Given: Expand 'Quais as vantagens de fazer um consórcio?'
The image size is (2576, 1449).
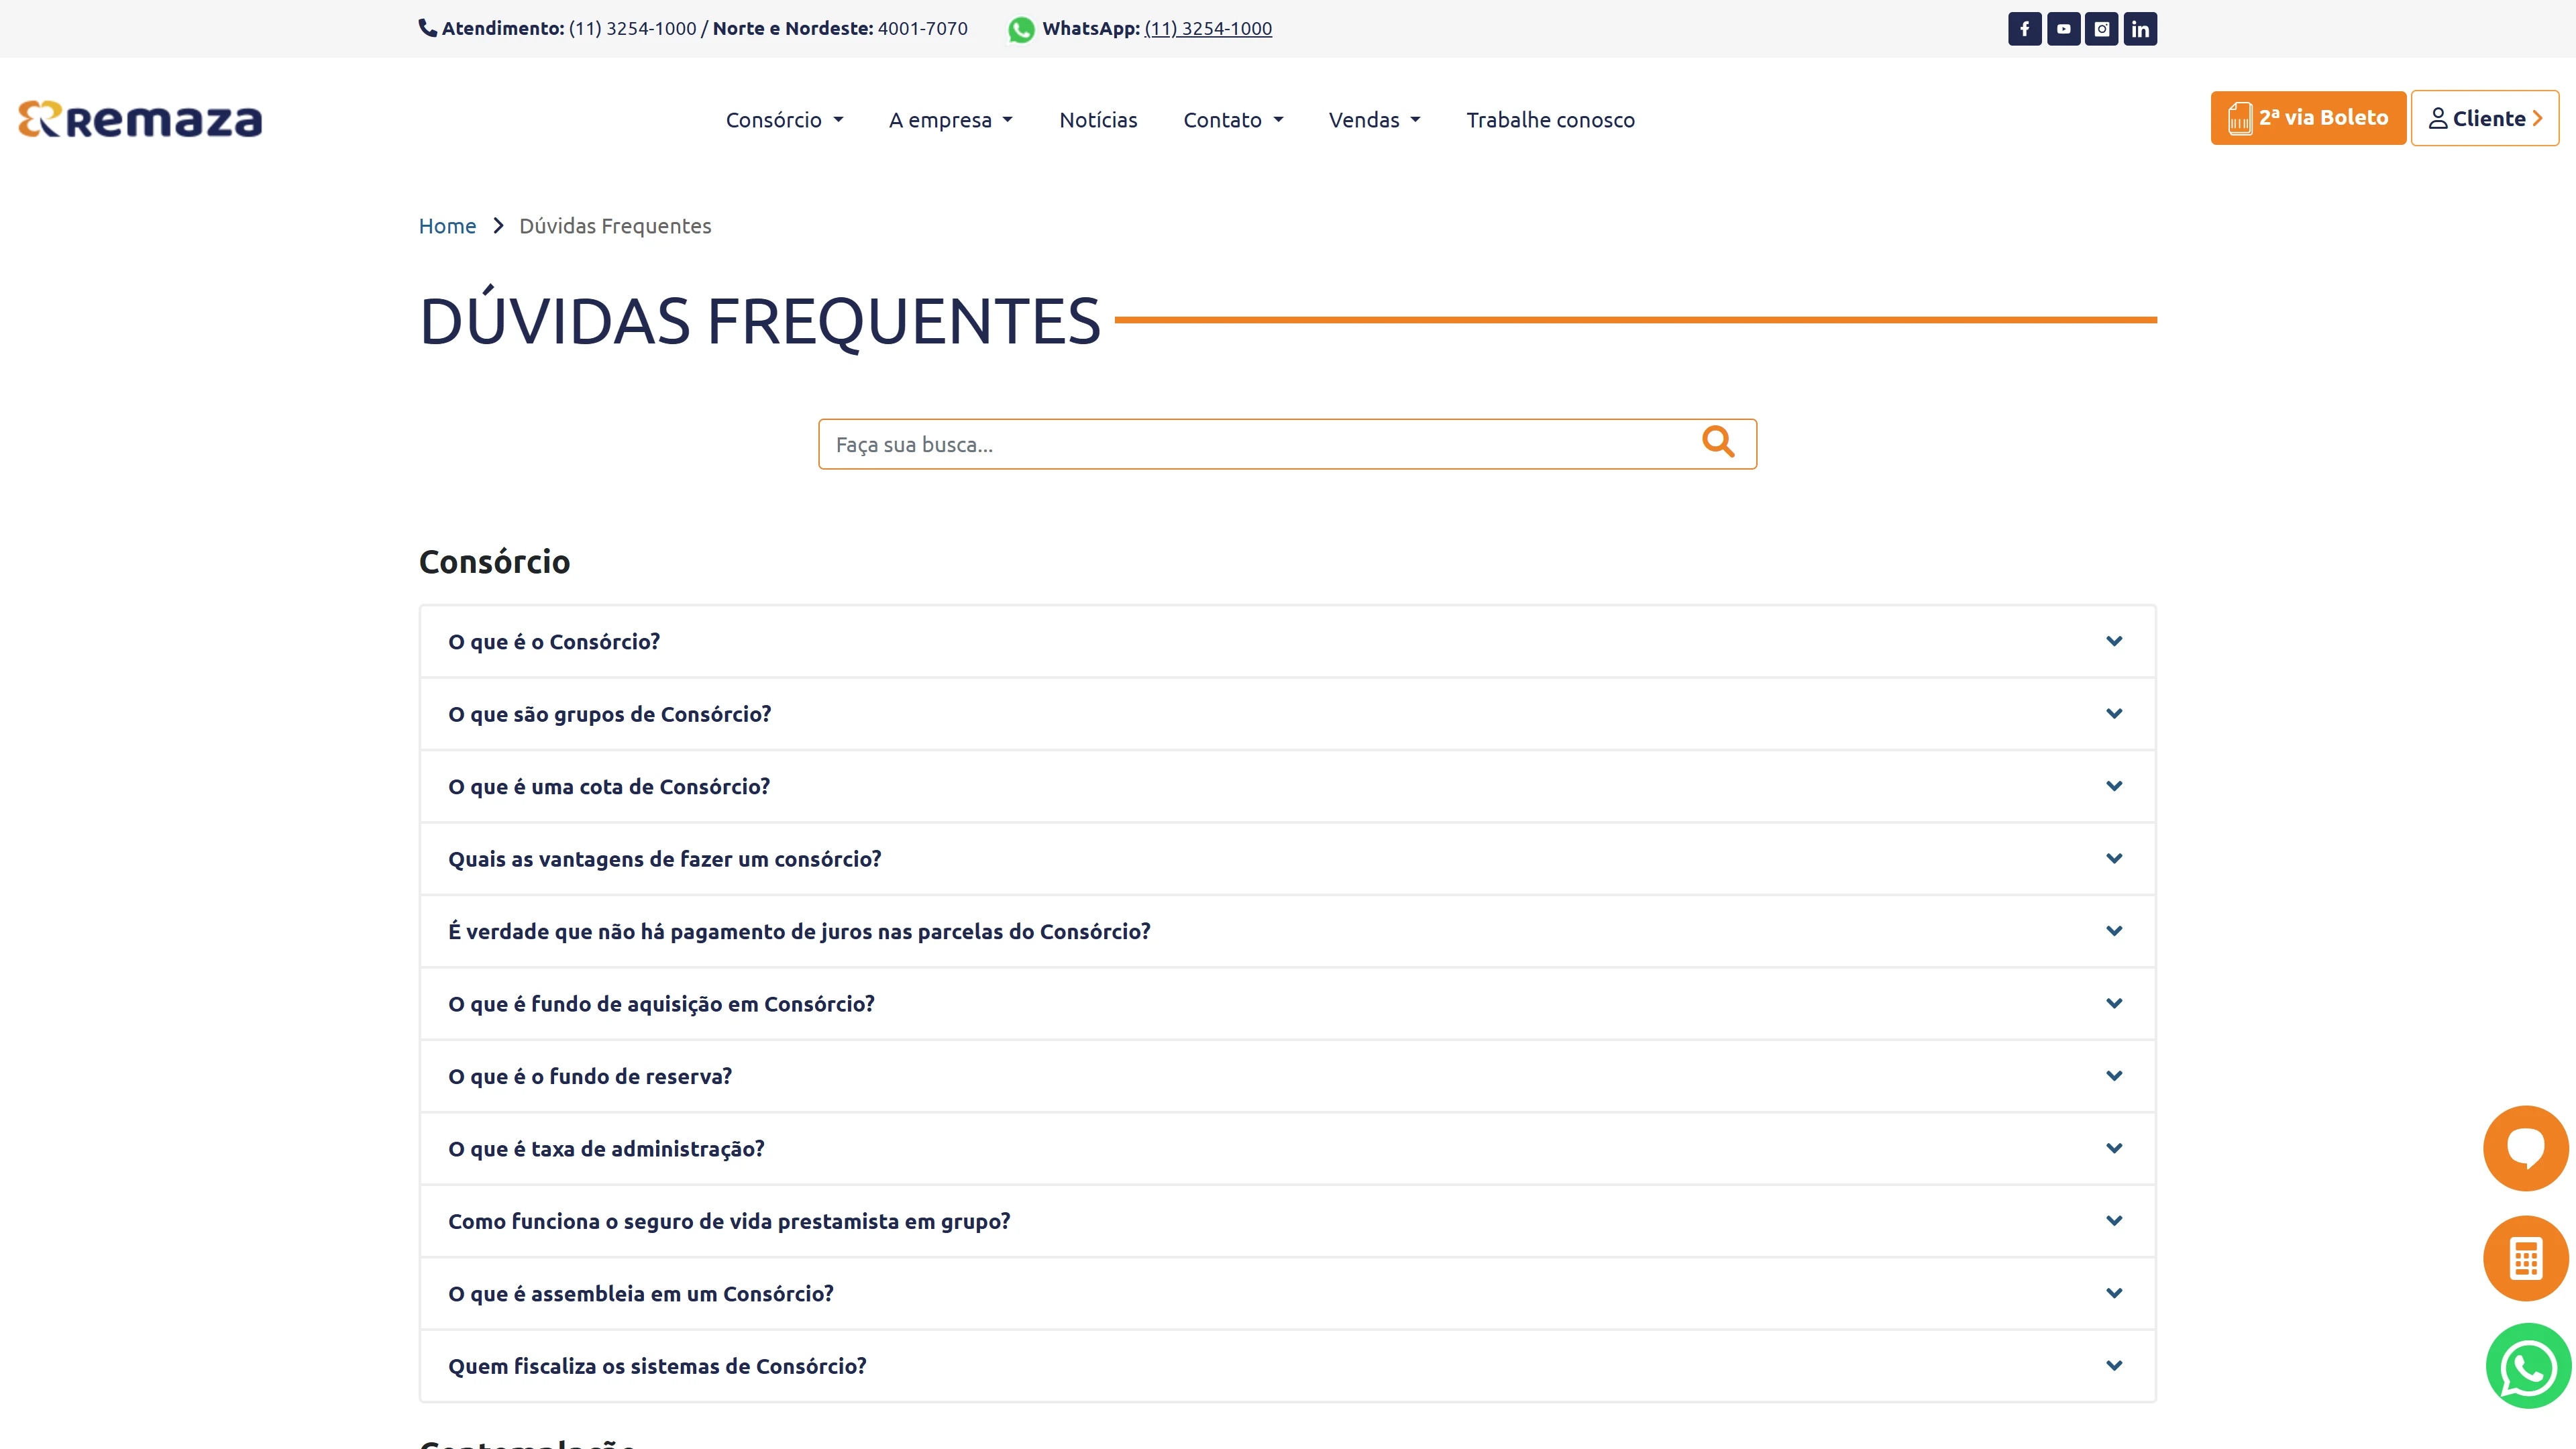Looking at the screenshot, I should point(1287,859).
